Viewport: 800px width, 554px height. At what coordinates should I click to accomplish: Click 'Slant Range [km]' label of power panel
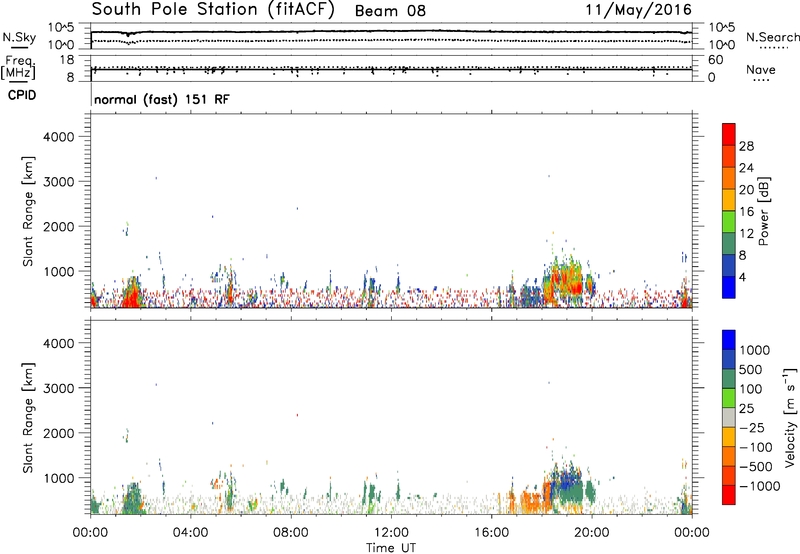coord(28,211)
